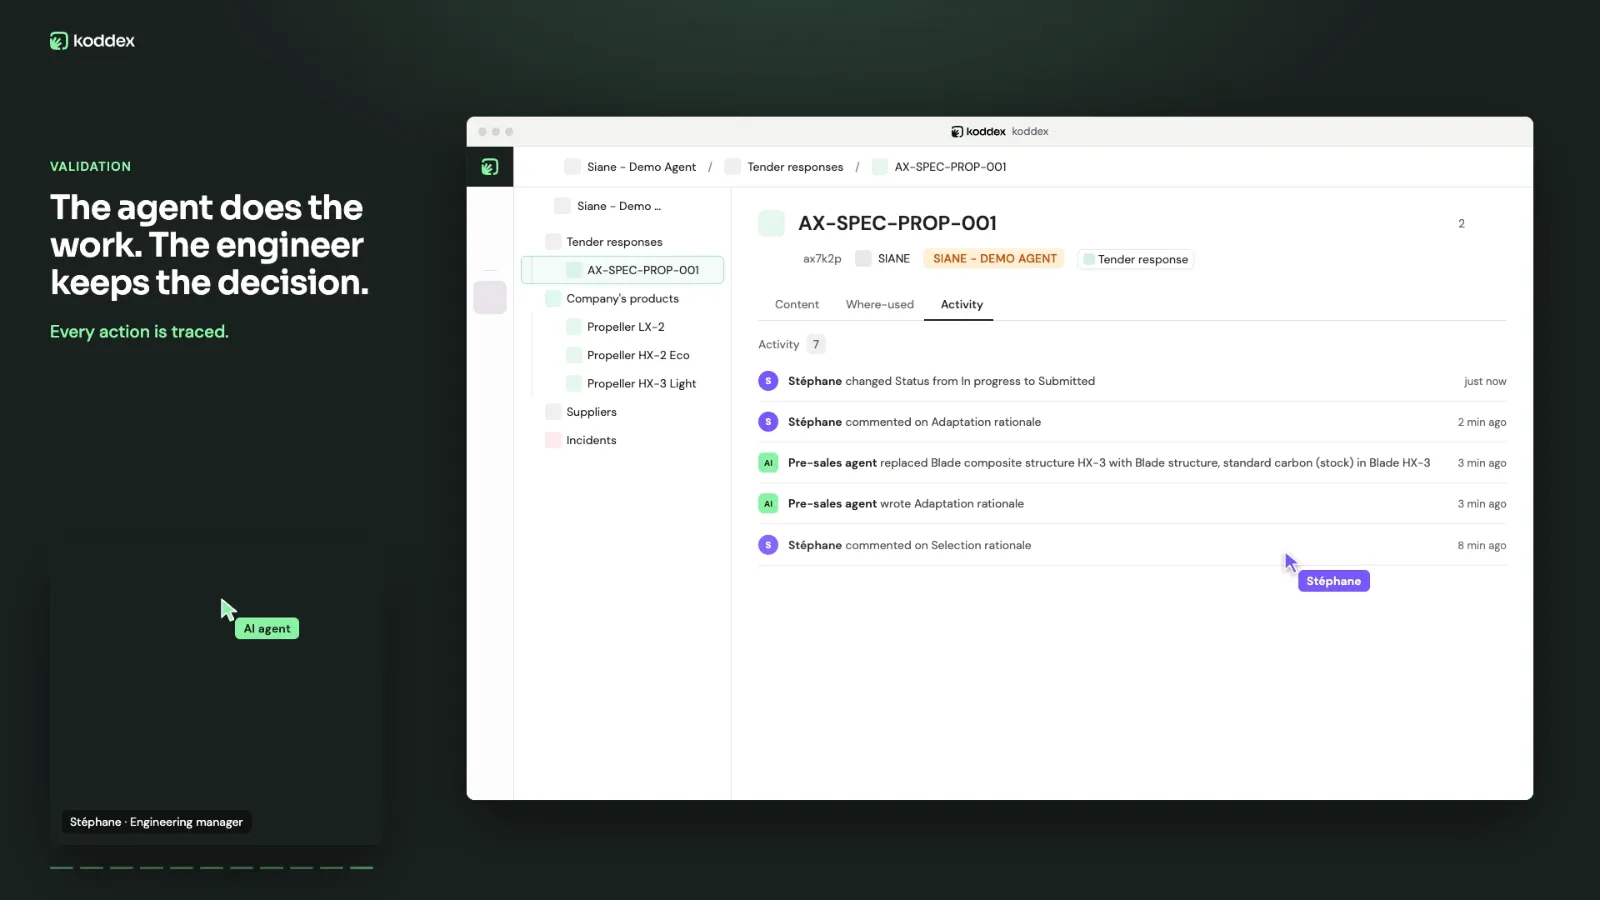Open the Content tab
Viewport: 1600px width, 900px height.
(x=797, y=305)
